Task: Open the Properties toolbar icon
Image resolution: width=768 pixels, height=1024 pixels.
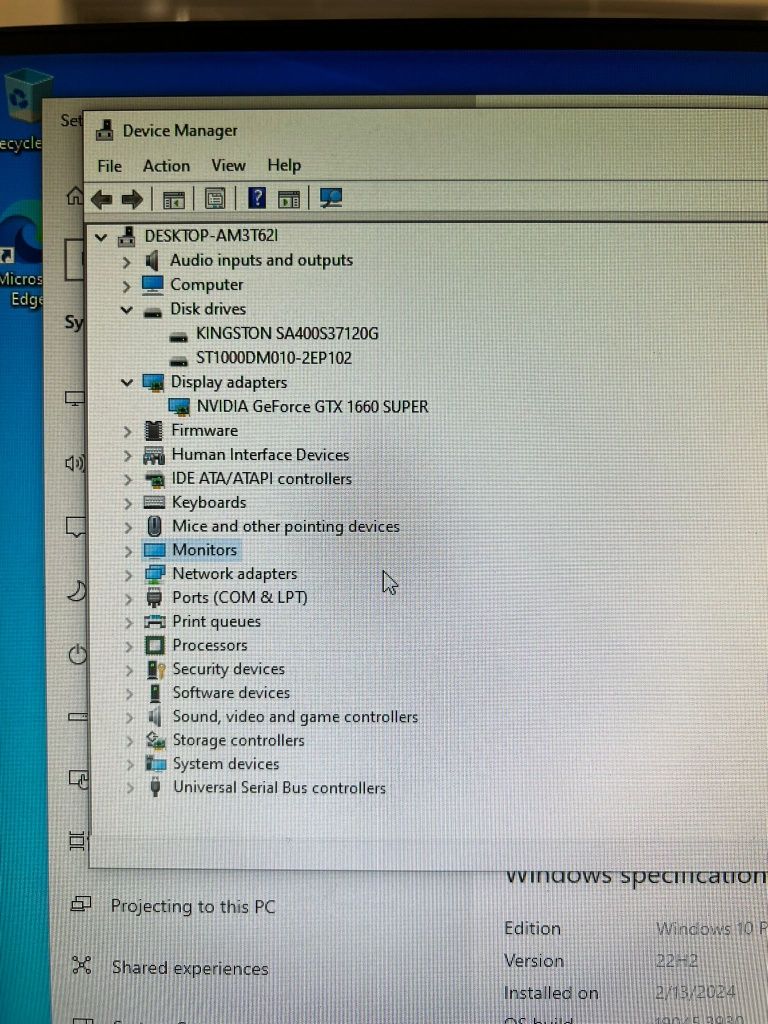Action: 215,199
